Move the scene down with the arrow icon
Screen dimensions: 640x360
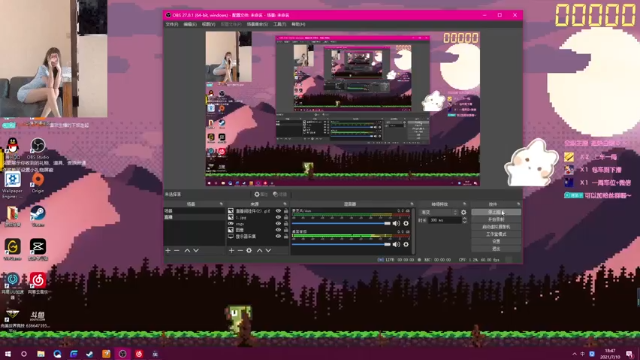[196, 250]
